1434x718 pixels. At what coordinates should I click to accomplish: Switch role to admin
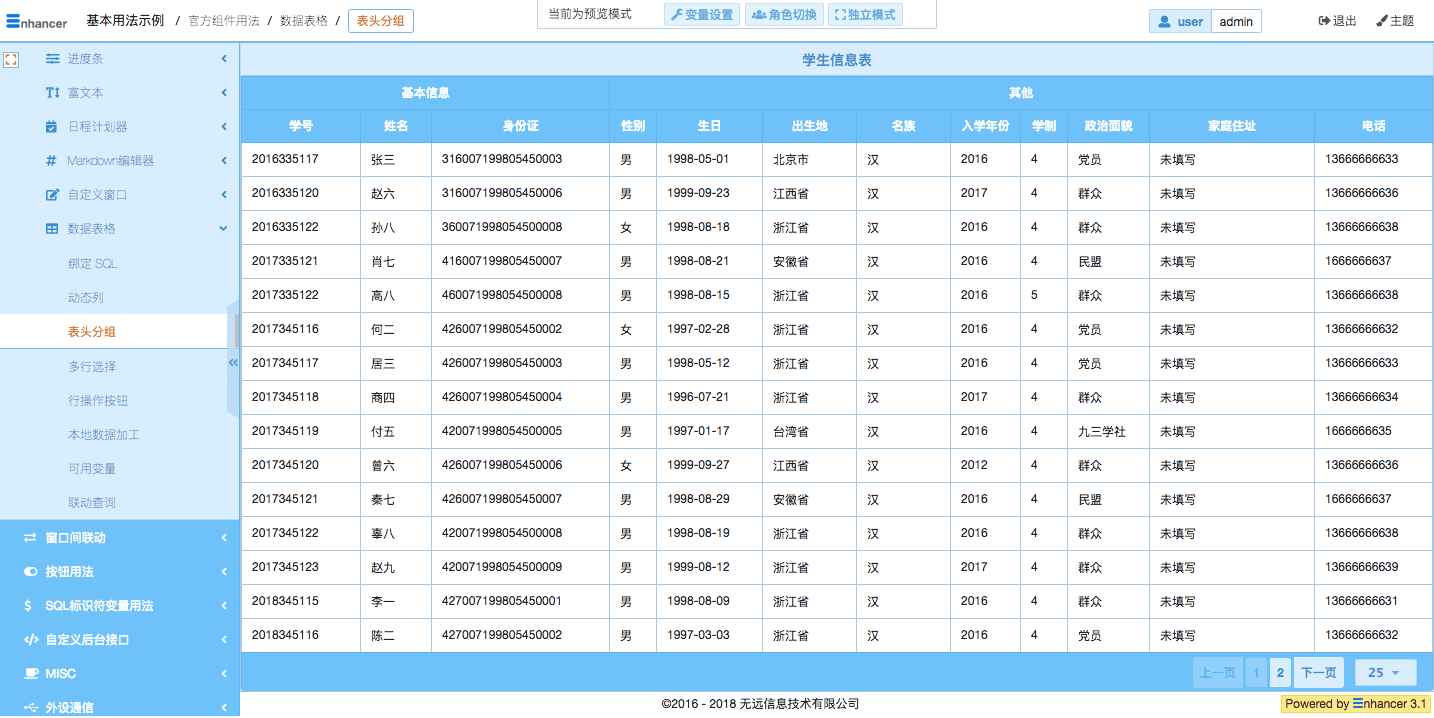pyautogui.click(x=1236, y=21)
